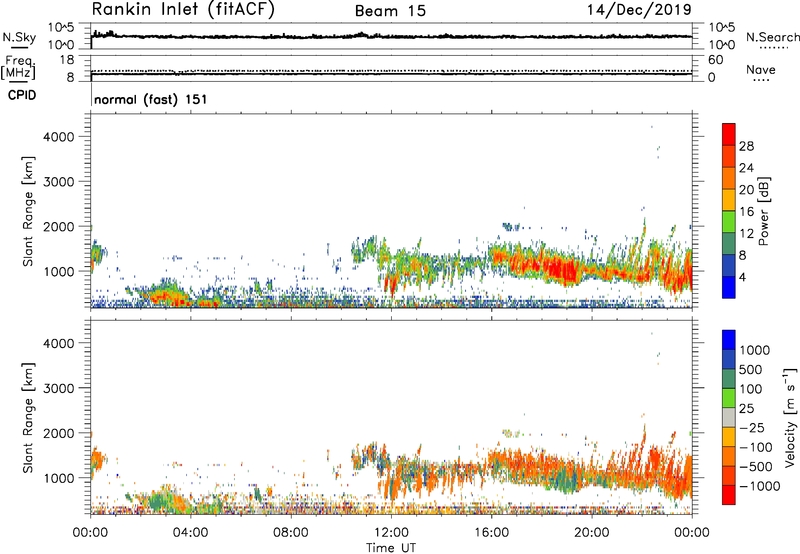Click the grey -25 to 25 velocity swatch

pos(729,417)
